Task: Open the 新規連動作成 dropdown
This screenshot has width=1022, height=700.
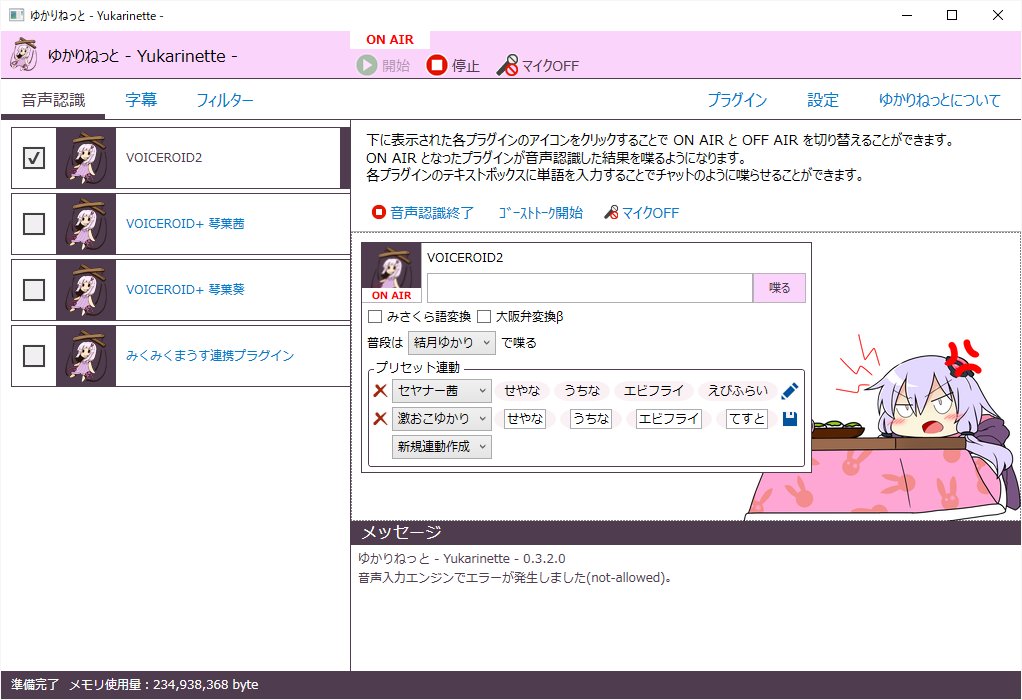Action: 441,446
